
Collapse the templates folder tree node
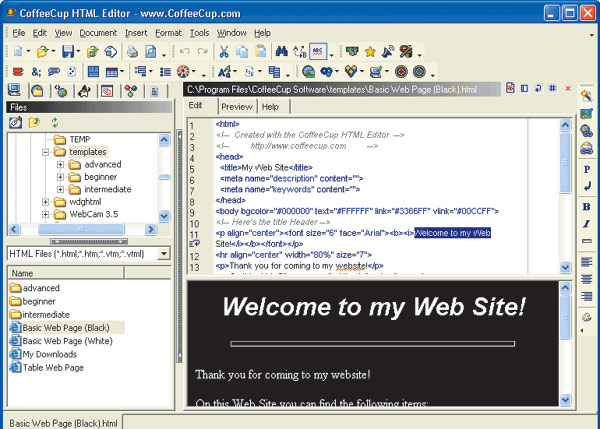(x=46, y=151)
